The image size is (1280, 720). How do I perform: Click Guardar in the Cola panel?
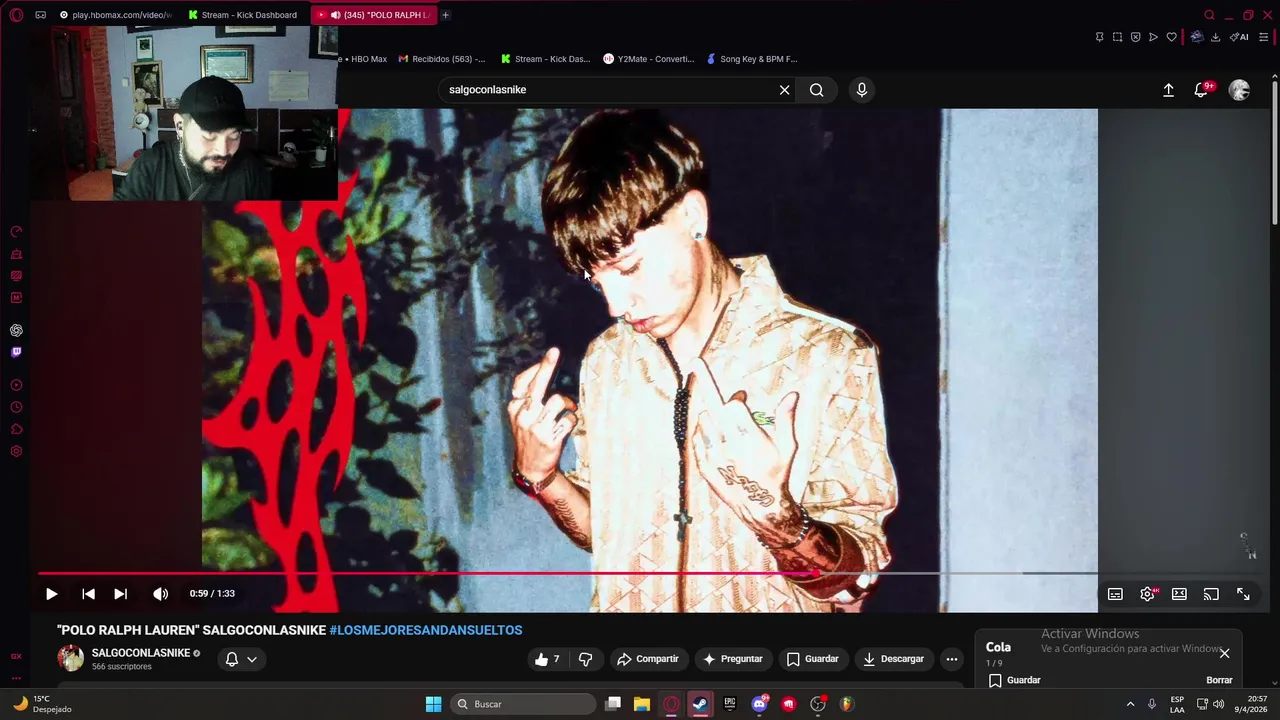point(1014,680)
